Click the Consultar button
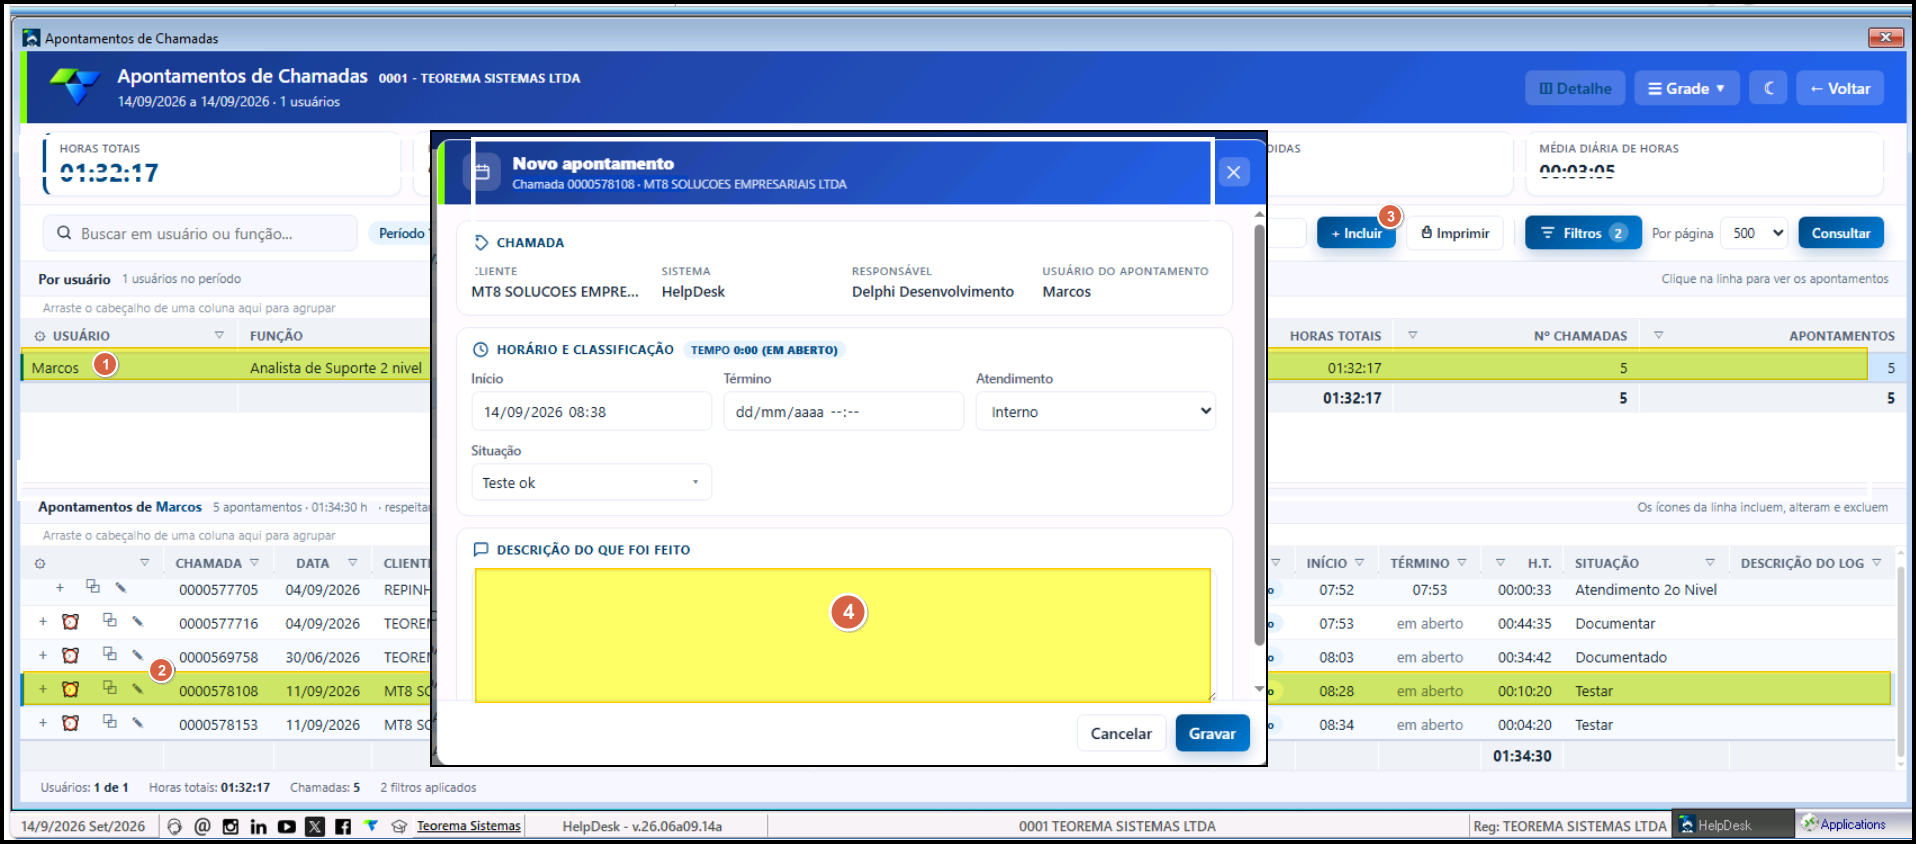This screenshot has height=844, width=1916. tap(1840, 233)
